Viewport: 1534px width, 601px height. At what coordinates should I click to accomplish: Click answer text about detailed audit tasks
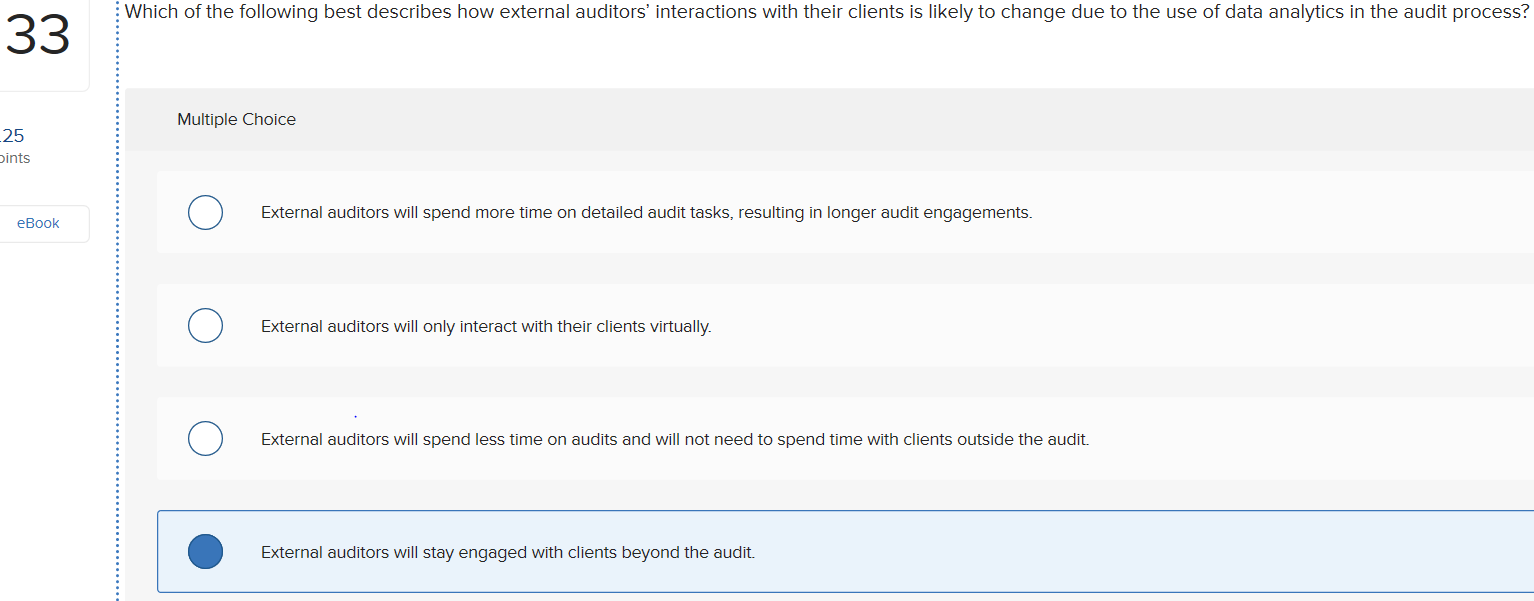point(646,212)
